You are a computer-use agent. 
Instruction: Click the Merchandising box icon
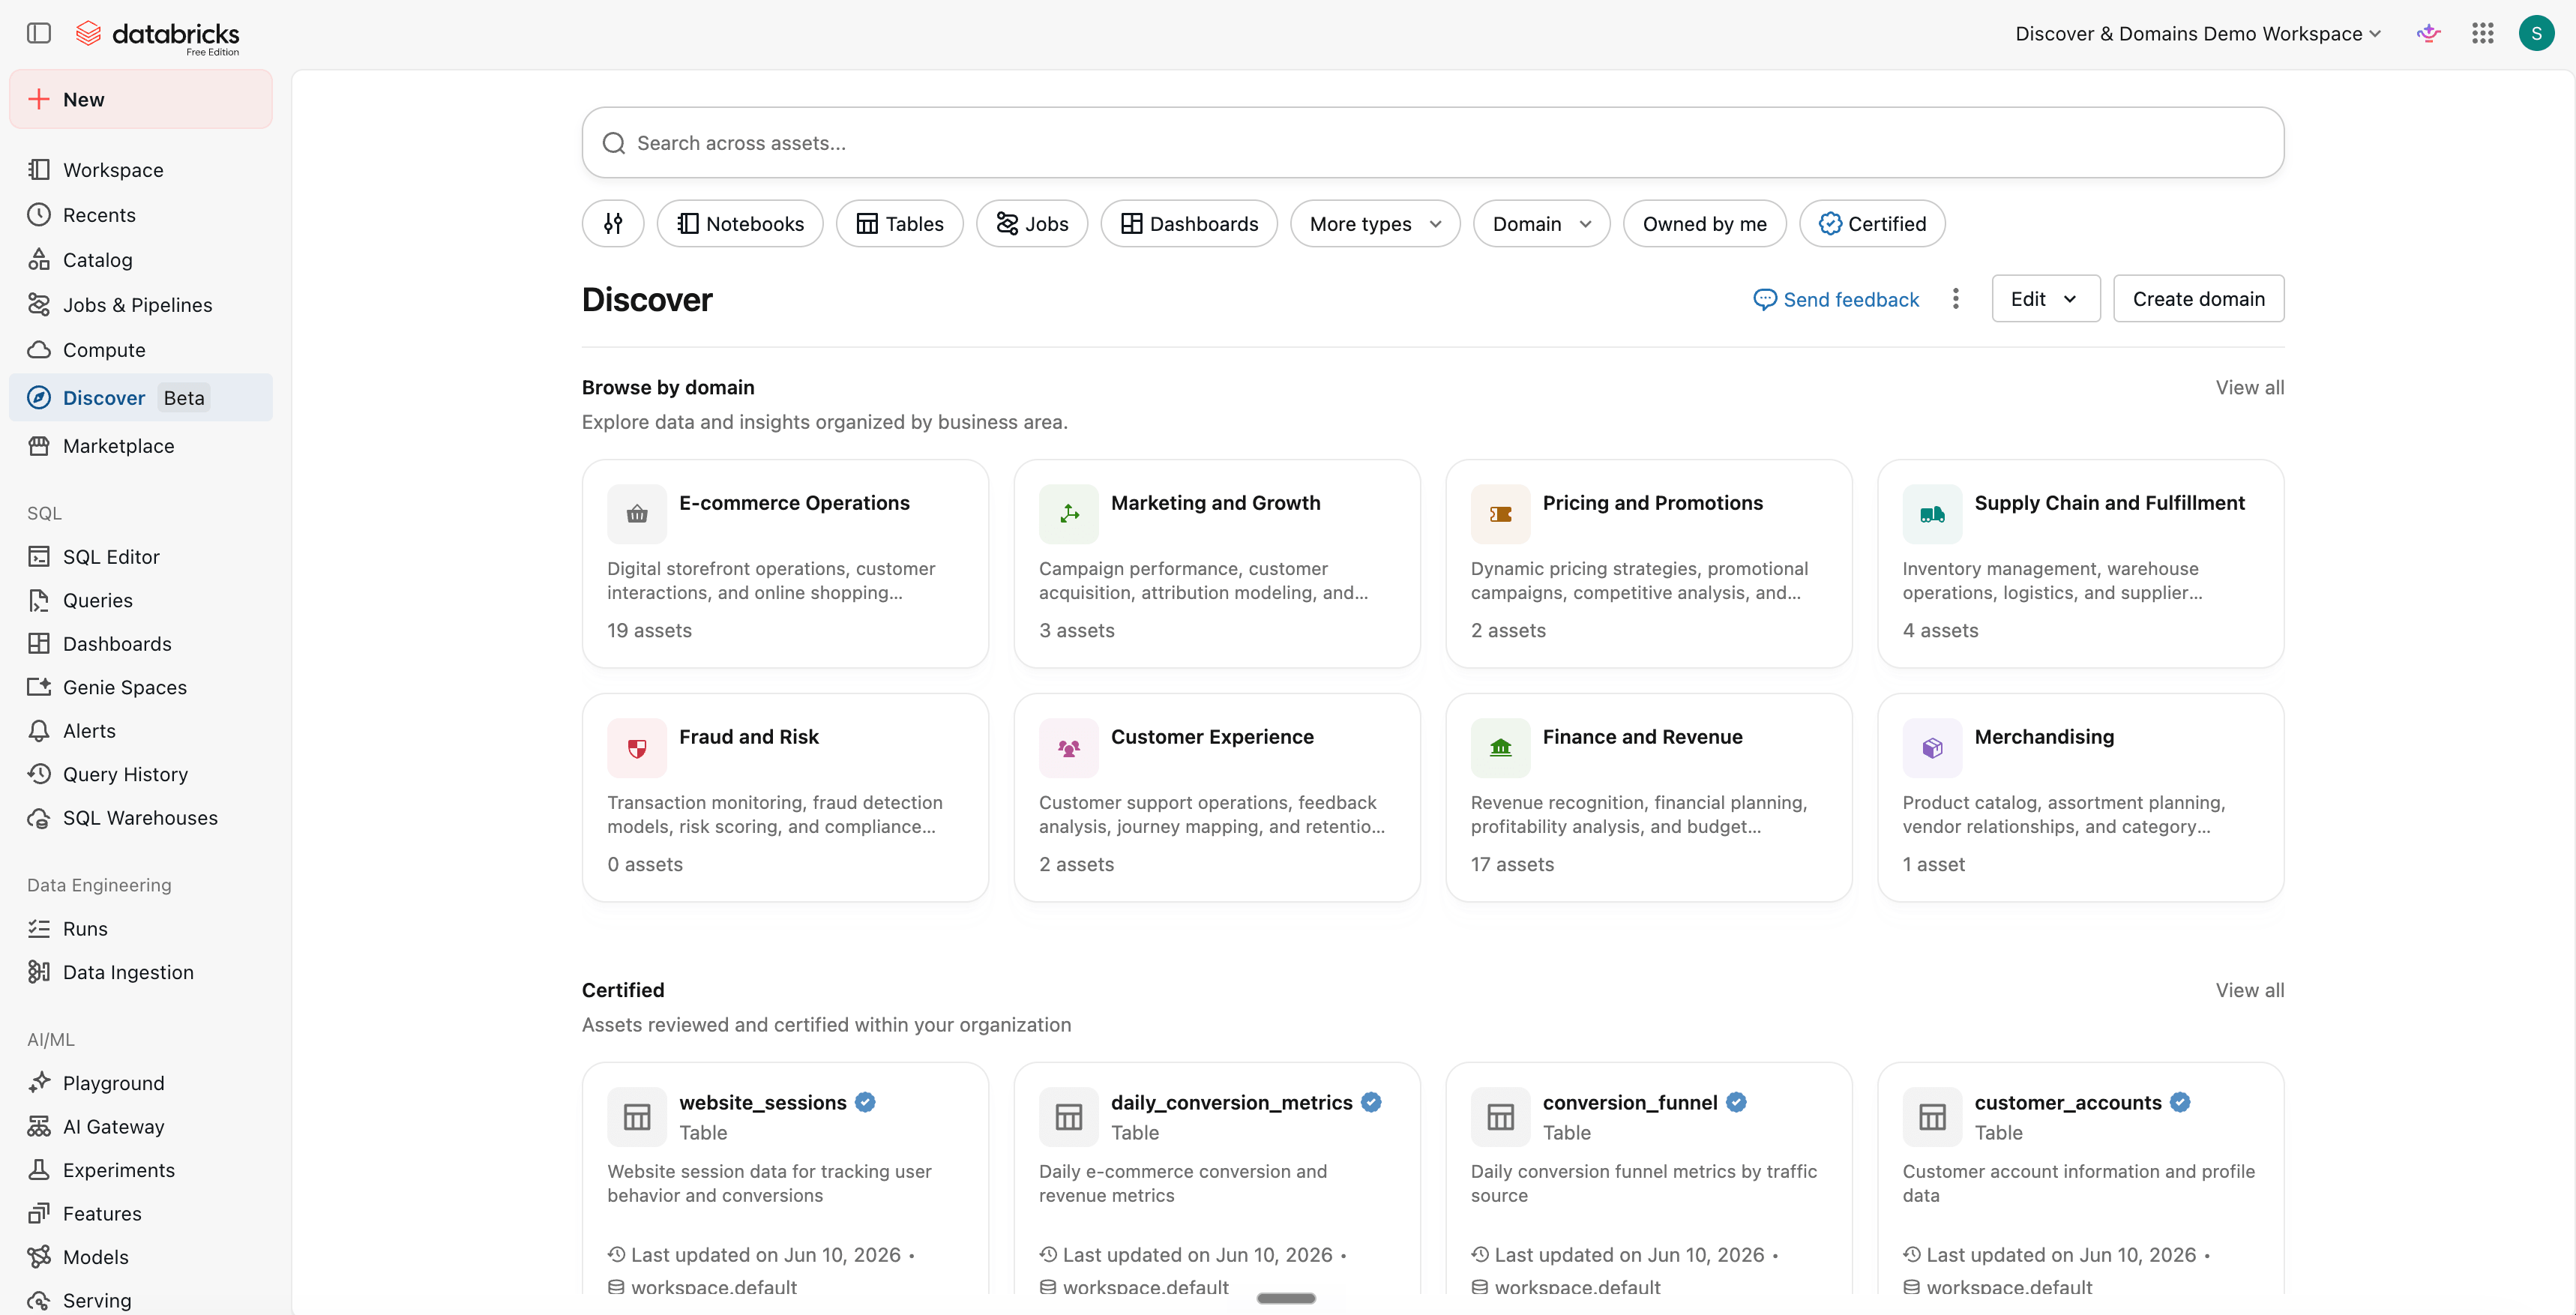coord(1933,748)
